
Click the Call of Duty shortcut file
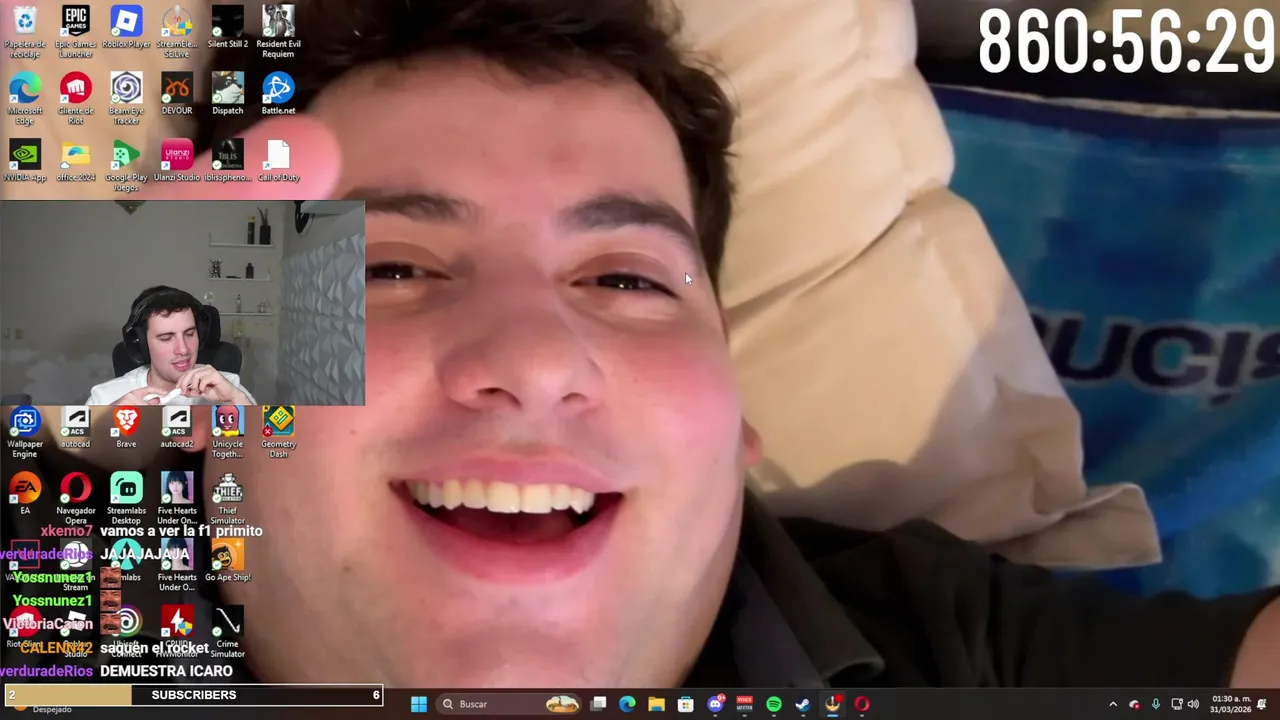pyautogui.click(x=278, y=160)
